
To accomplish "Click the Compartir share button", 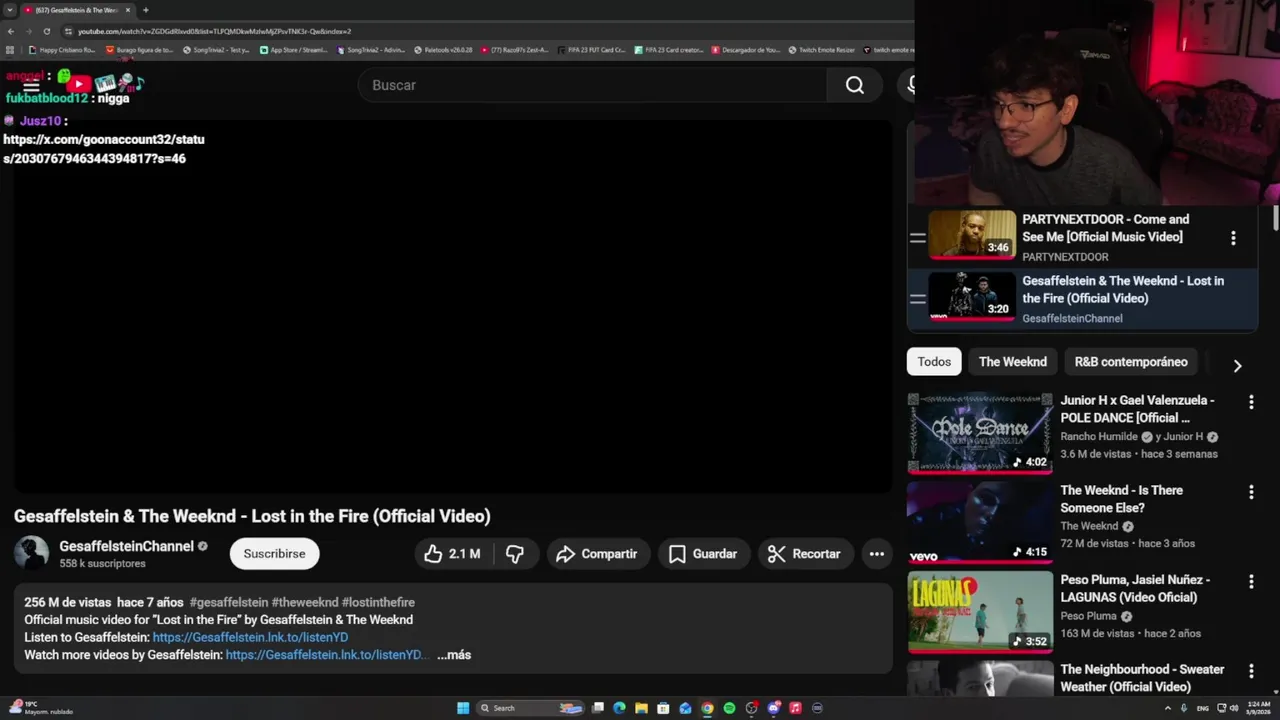I will [597, 554].
